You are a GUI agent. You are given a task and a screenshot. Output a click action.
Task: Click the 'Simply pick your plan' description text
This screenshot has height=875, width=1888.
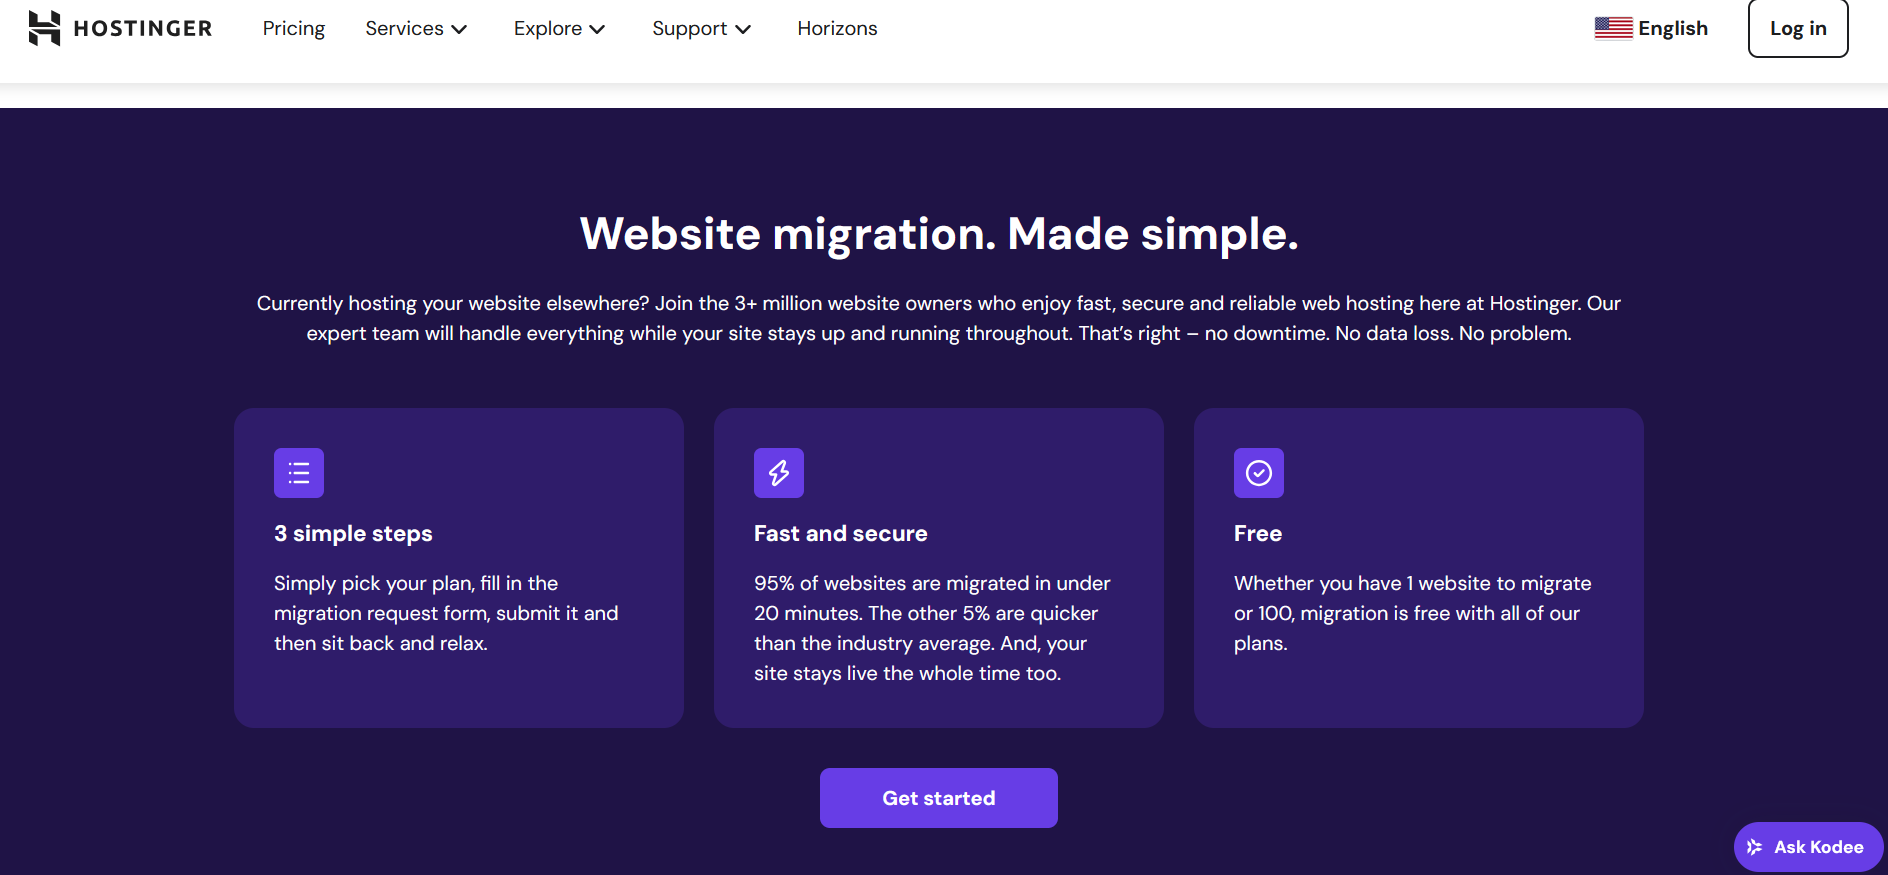[x=446, y=613]
